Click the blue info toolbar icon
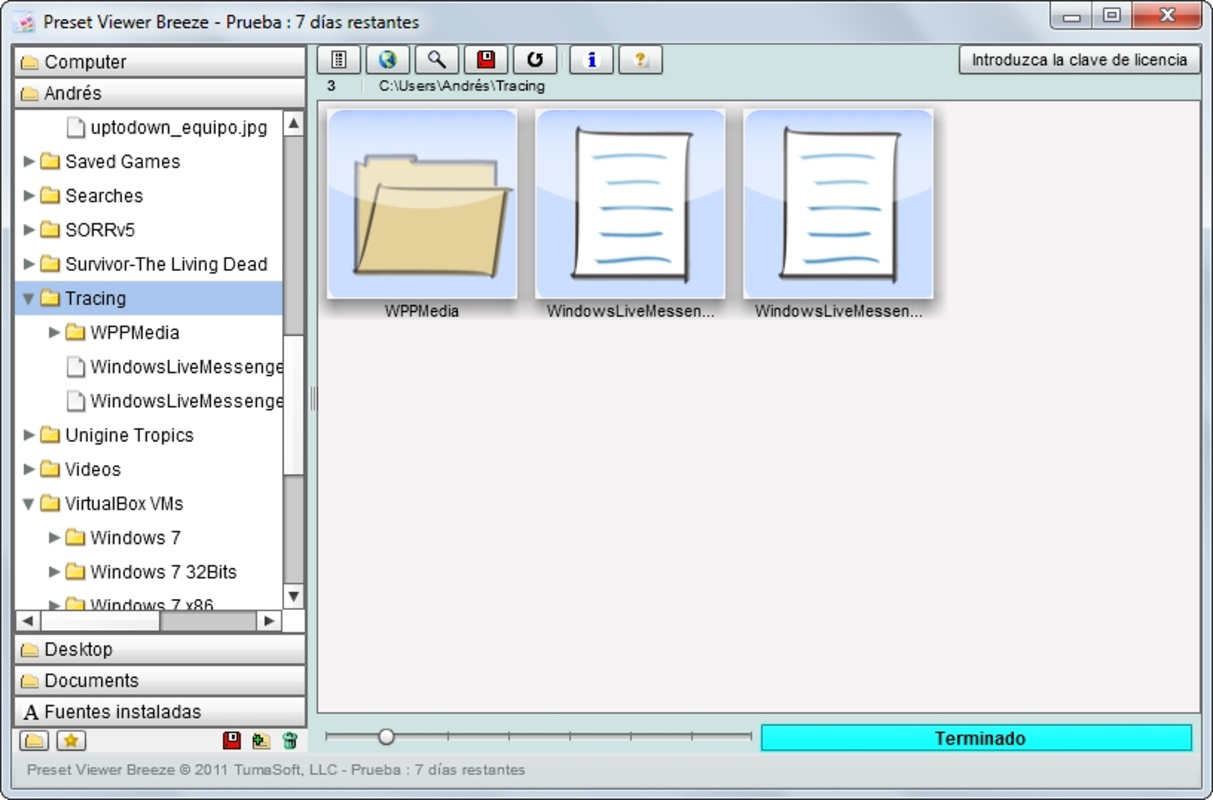Viewport: 1213px width, 800px height. pyautogui.click(x=591, y=60)
